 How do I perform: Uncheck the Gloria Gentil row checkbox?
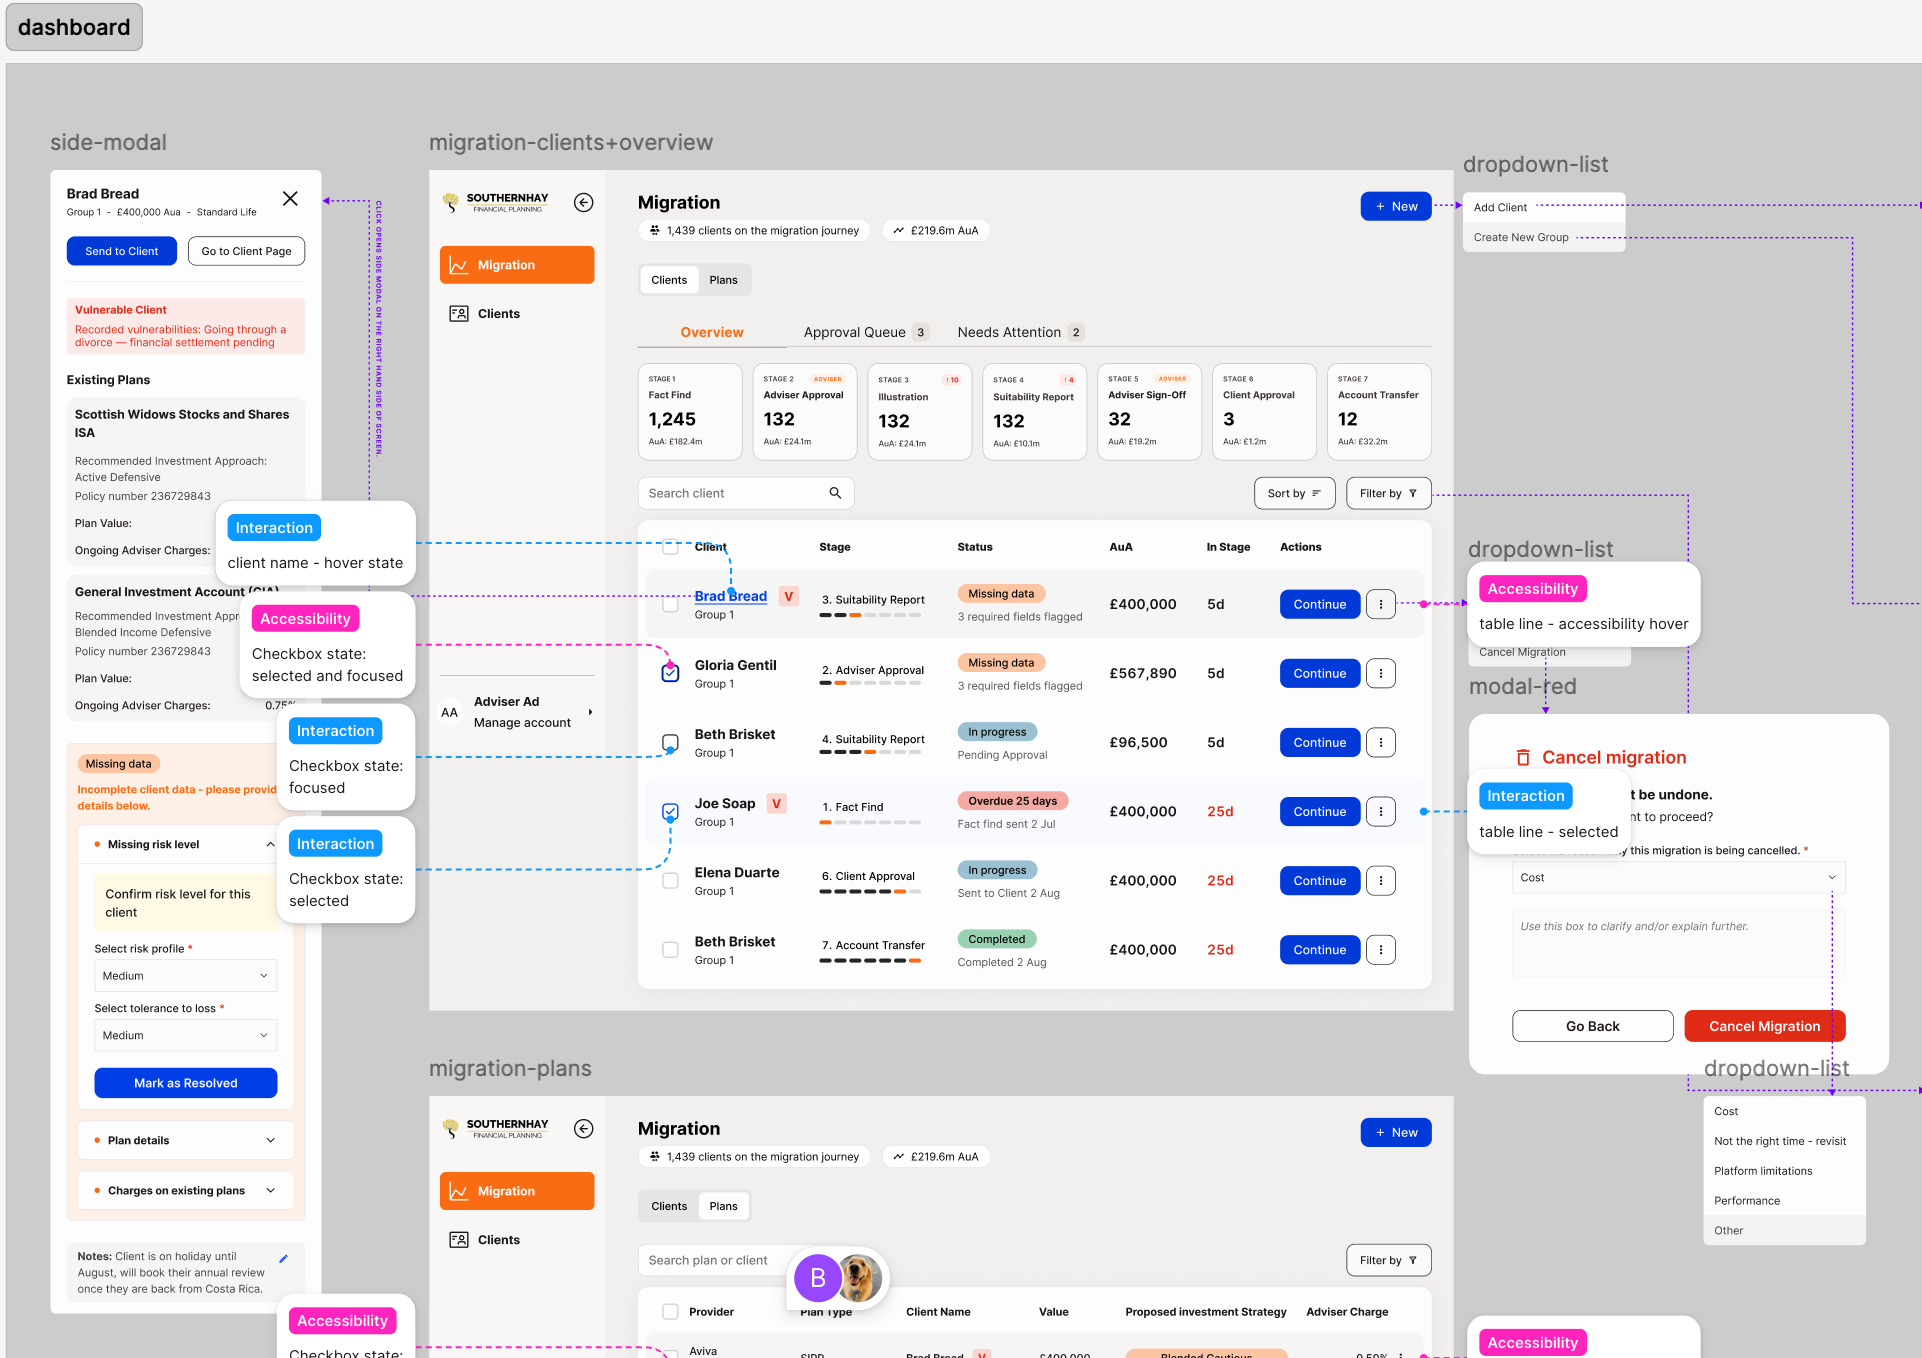(x=670, y=673)
